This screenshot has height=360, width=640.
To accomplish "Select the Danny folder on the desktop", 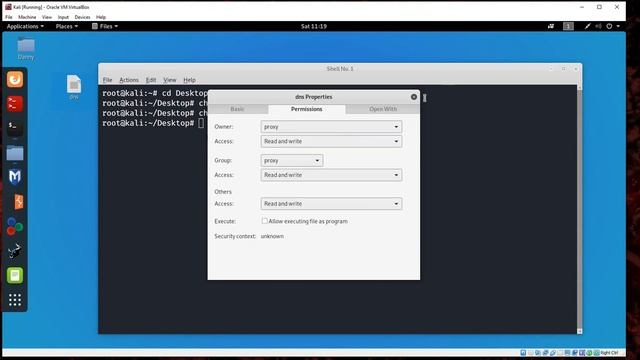I will 26,49.
